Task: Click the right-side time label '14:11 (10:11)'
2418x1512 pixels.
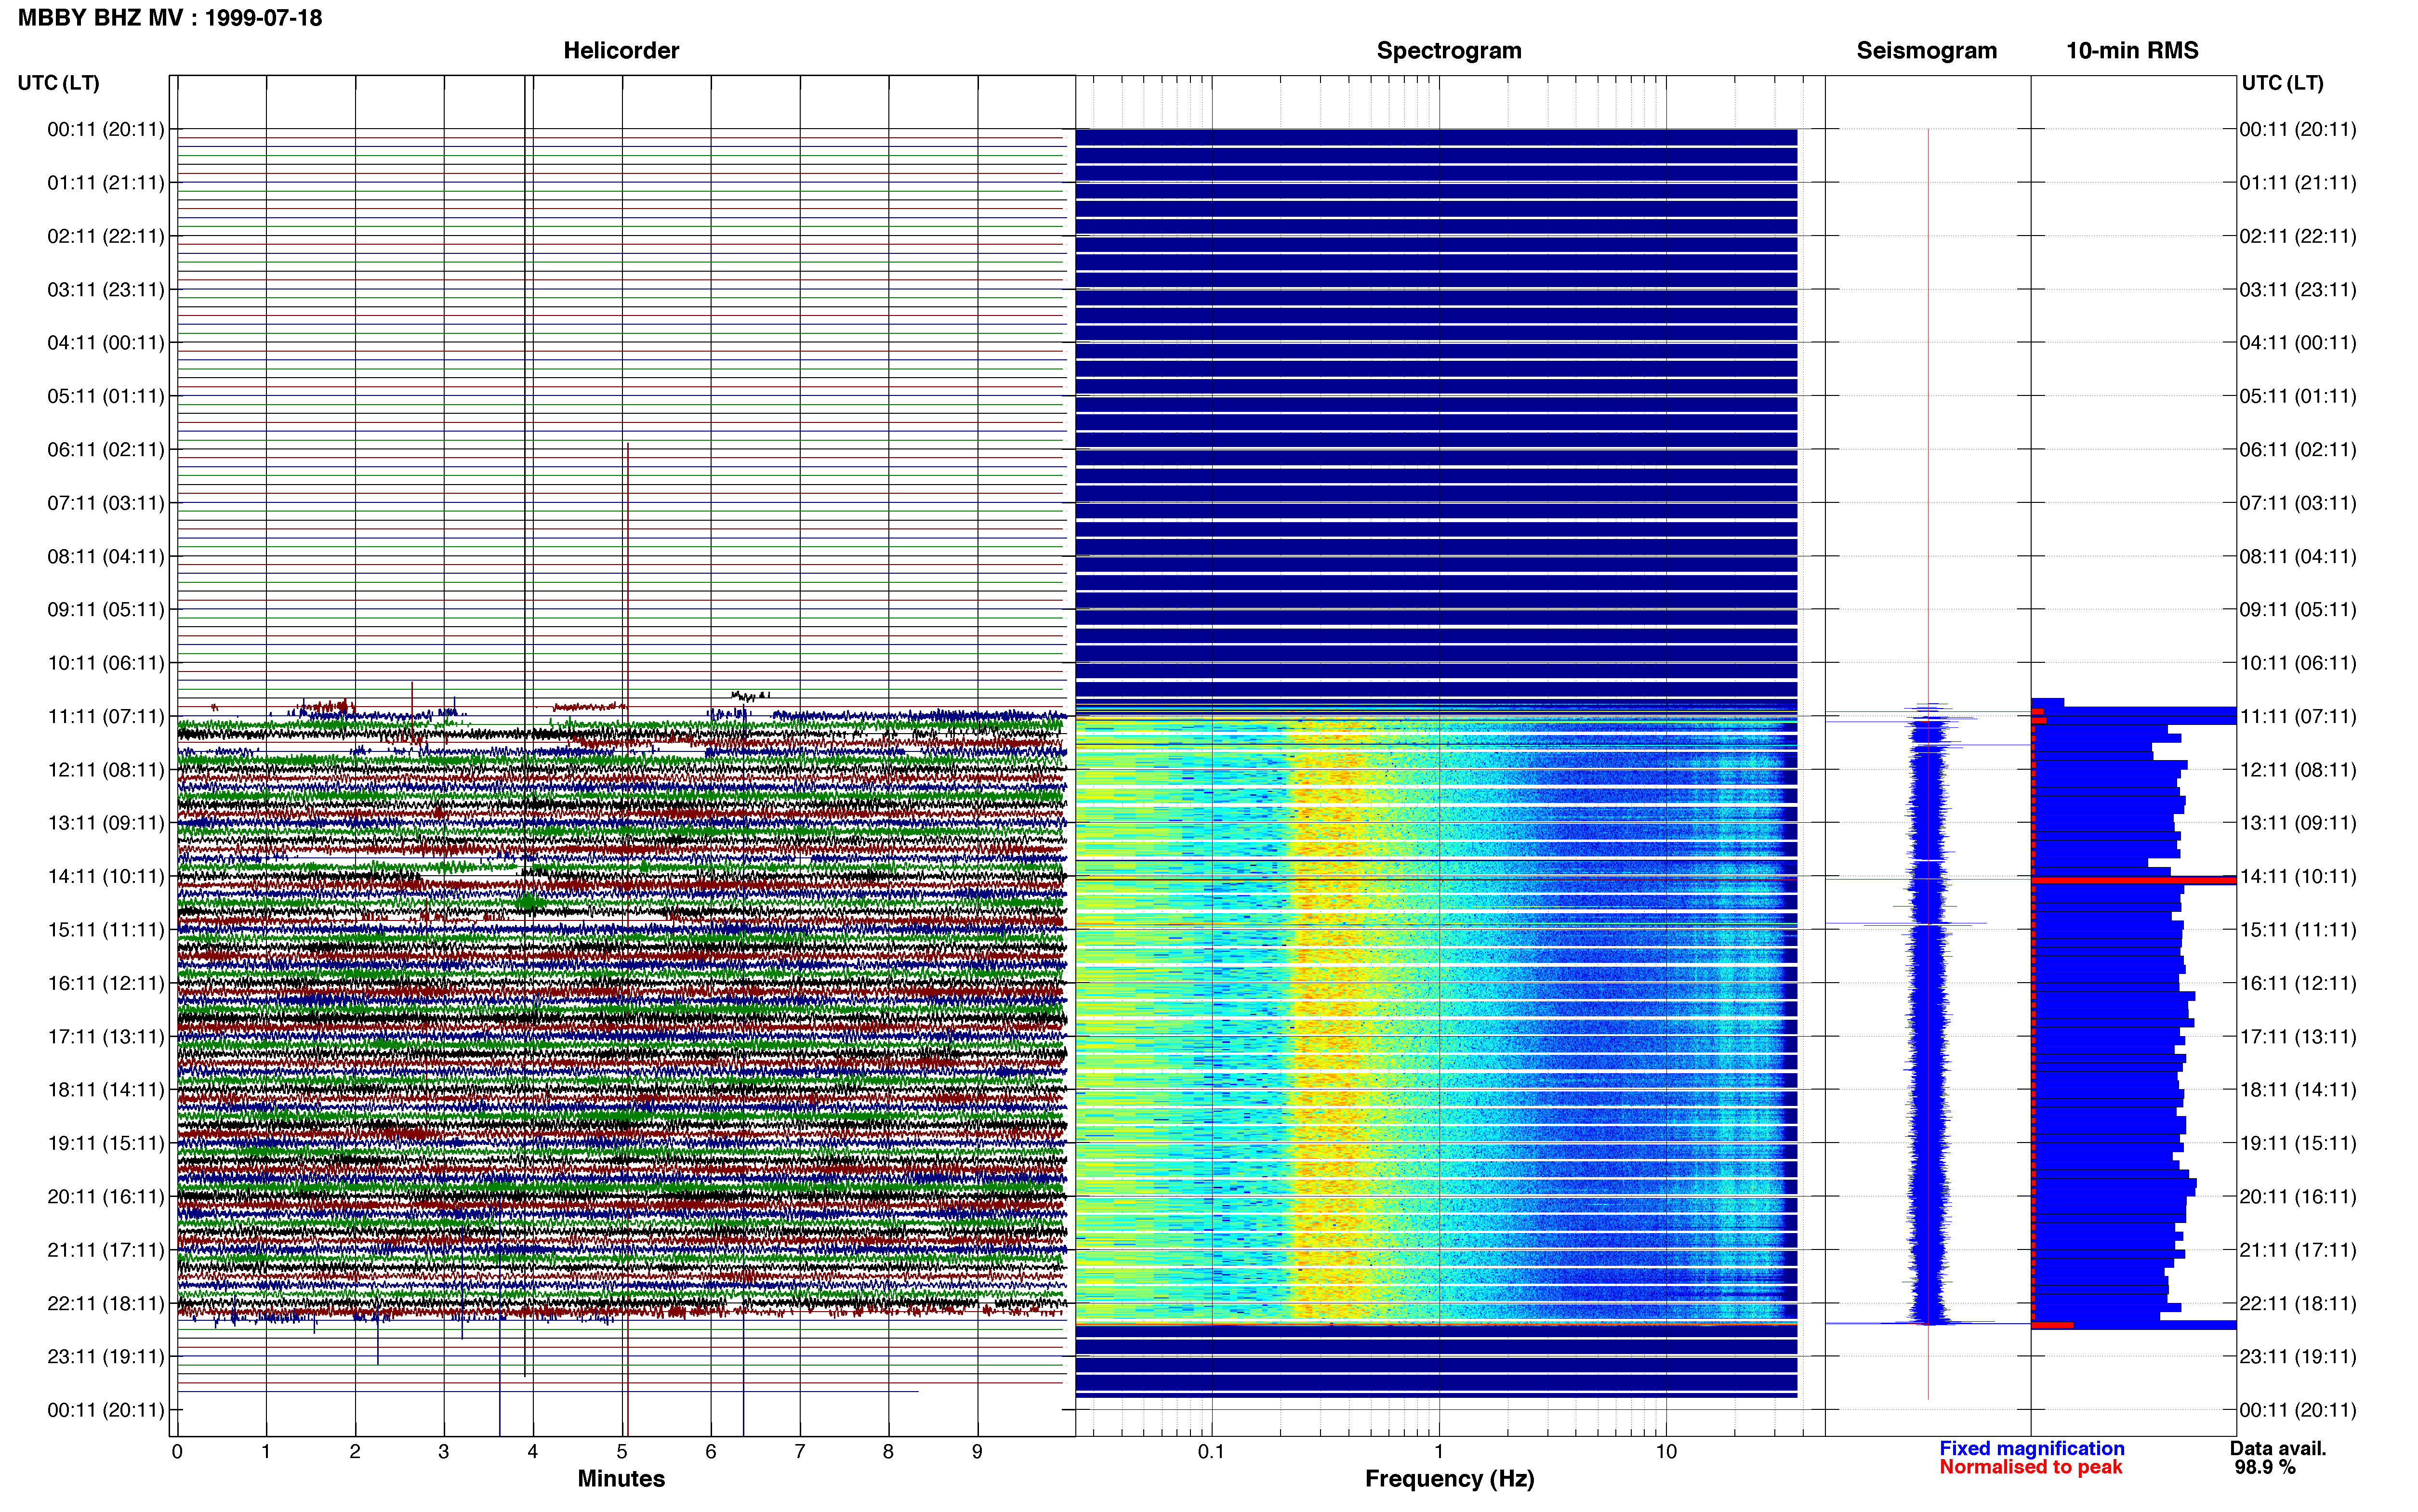Action: coord(2298,877)
